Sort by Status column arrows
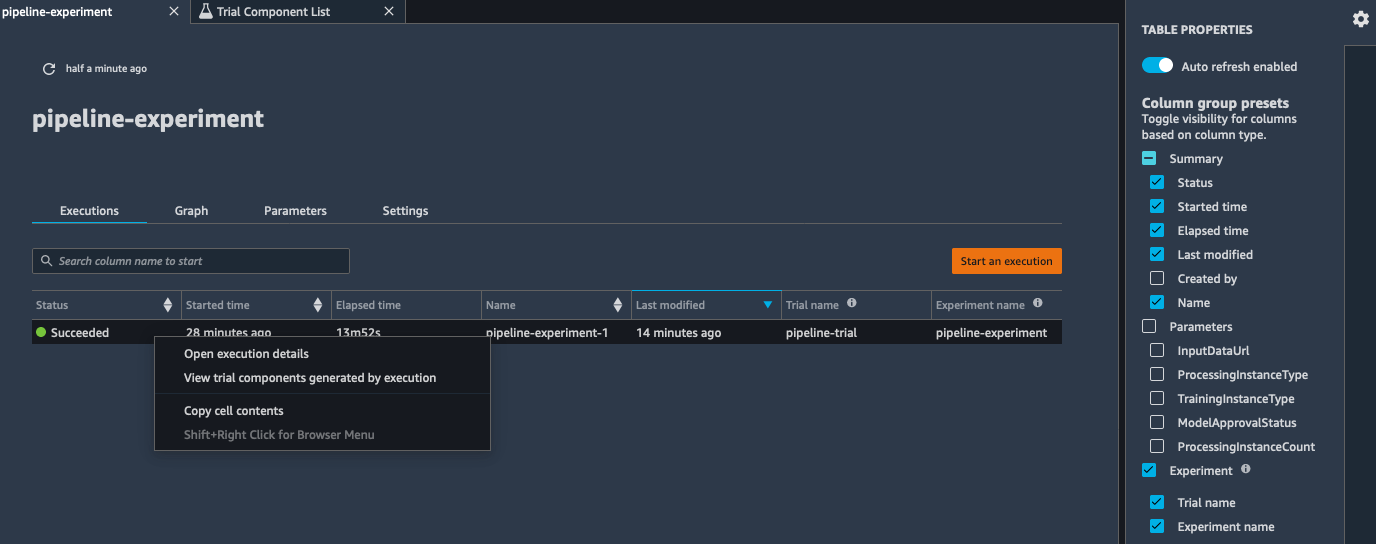The width and height of the screenshot is (1376, 544). tap(168, 305)
